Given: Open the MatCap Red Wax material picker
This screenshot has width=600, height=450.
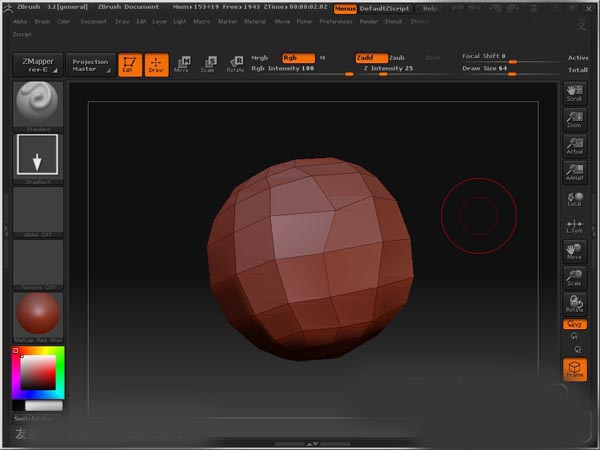Looking at the screenshot, I should (x=39, y=315).
